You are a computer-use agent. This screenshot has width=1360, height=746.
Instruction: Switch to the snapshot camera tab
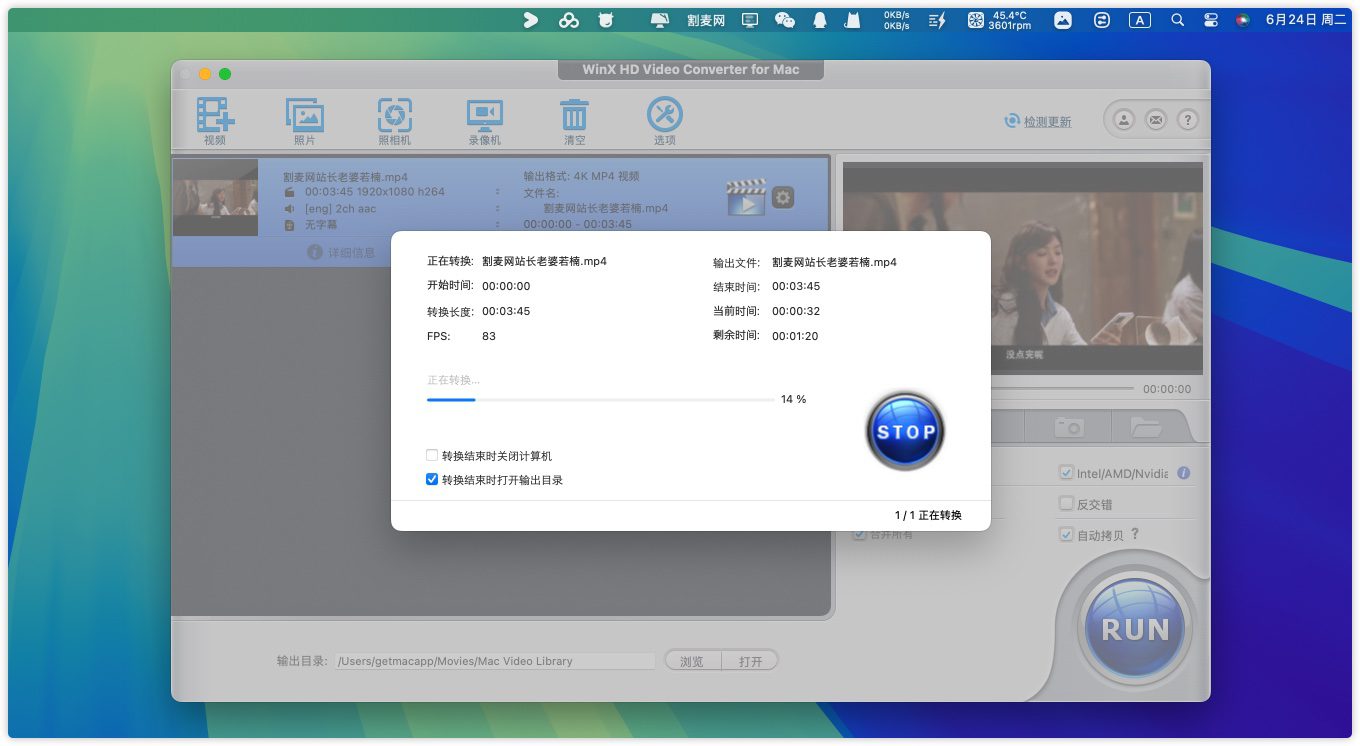(1069, 427)
